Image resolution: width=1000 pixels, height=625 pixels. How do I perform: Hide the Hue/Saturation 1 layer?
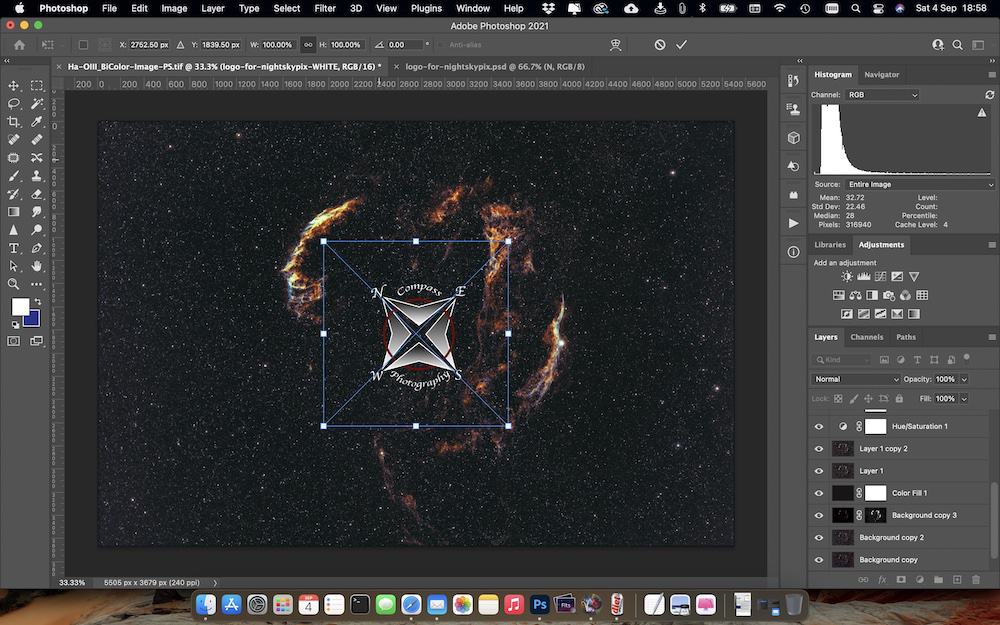(819, 427)
